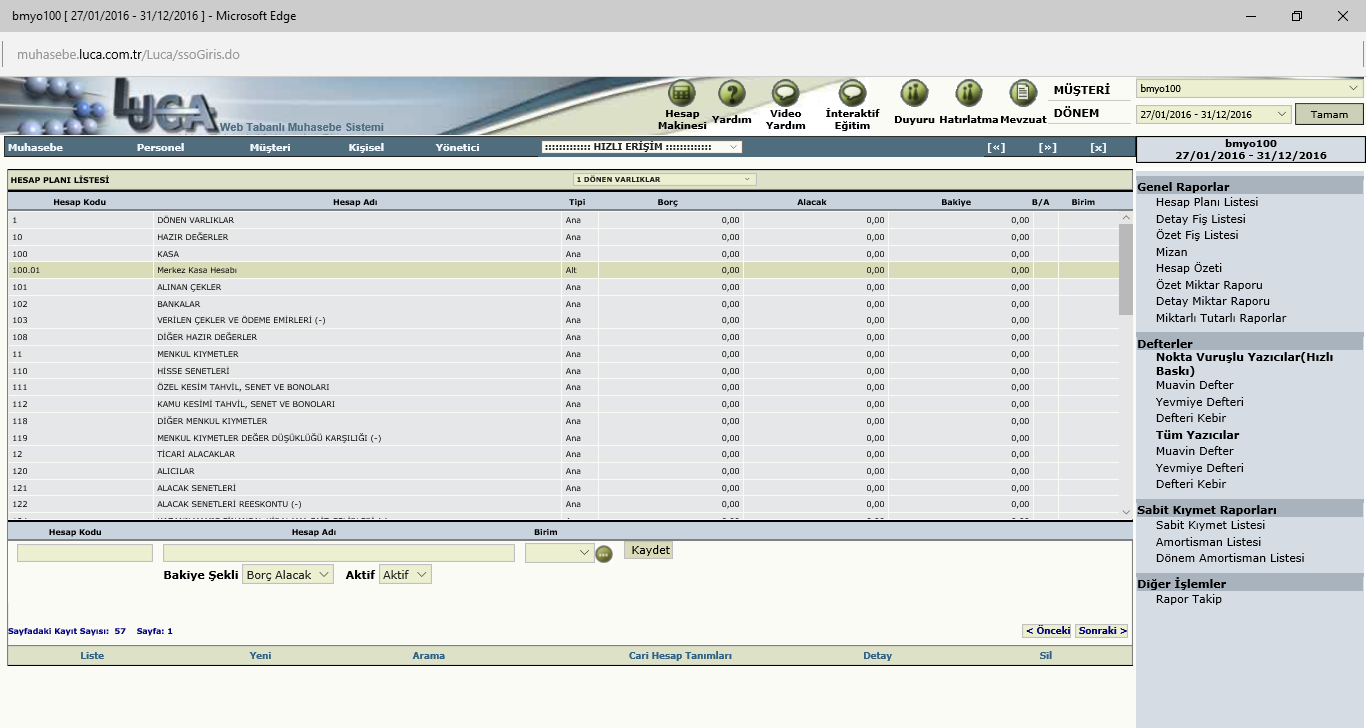This screenshot has width=1366, height=728.
Task: Click the Hesap Kodu input field
Action: (85, 553)
